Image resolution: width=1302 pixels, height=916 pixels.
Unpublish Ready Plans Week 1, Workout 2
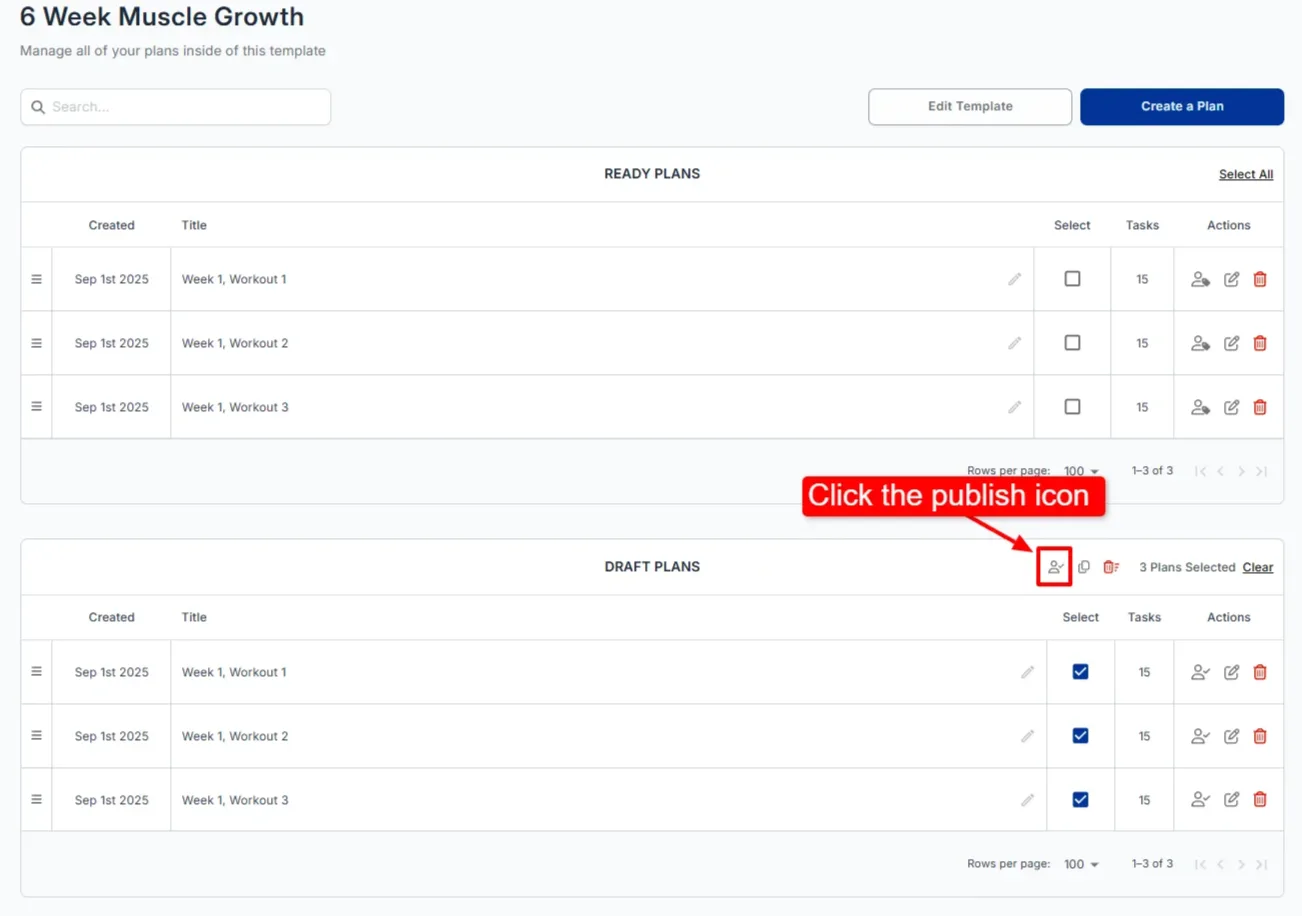tap(1201, 343)
